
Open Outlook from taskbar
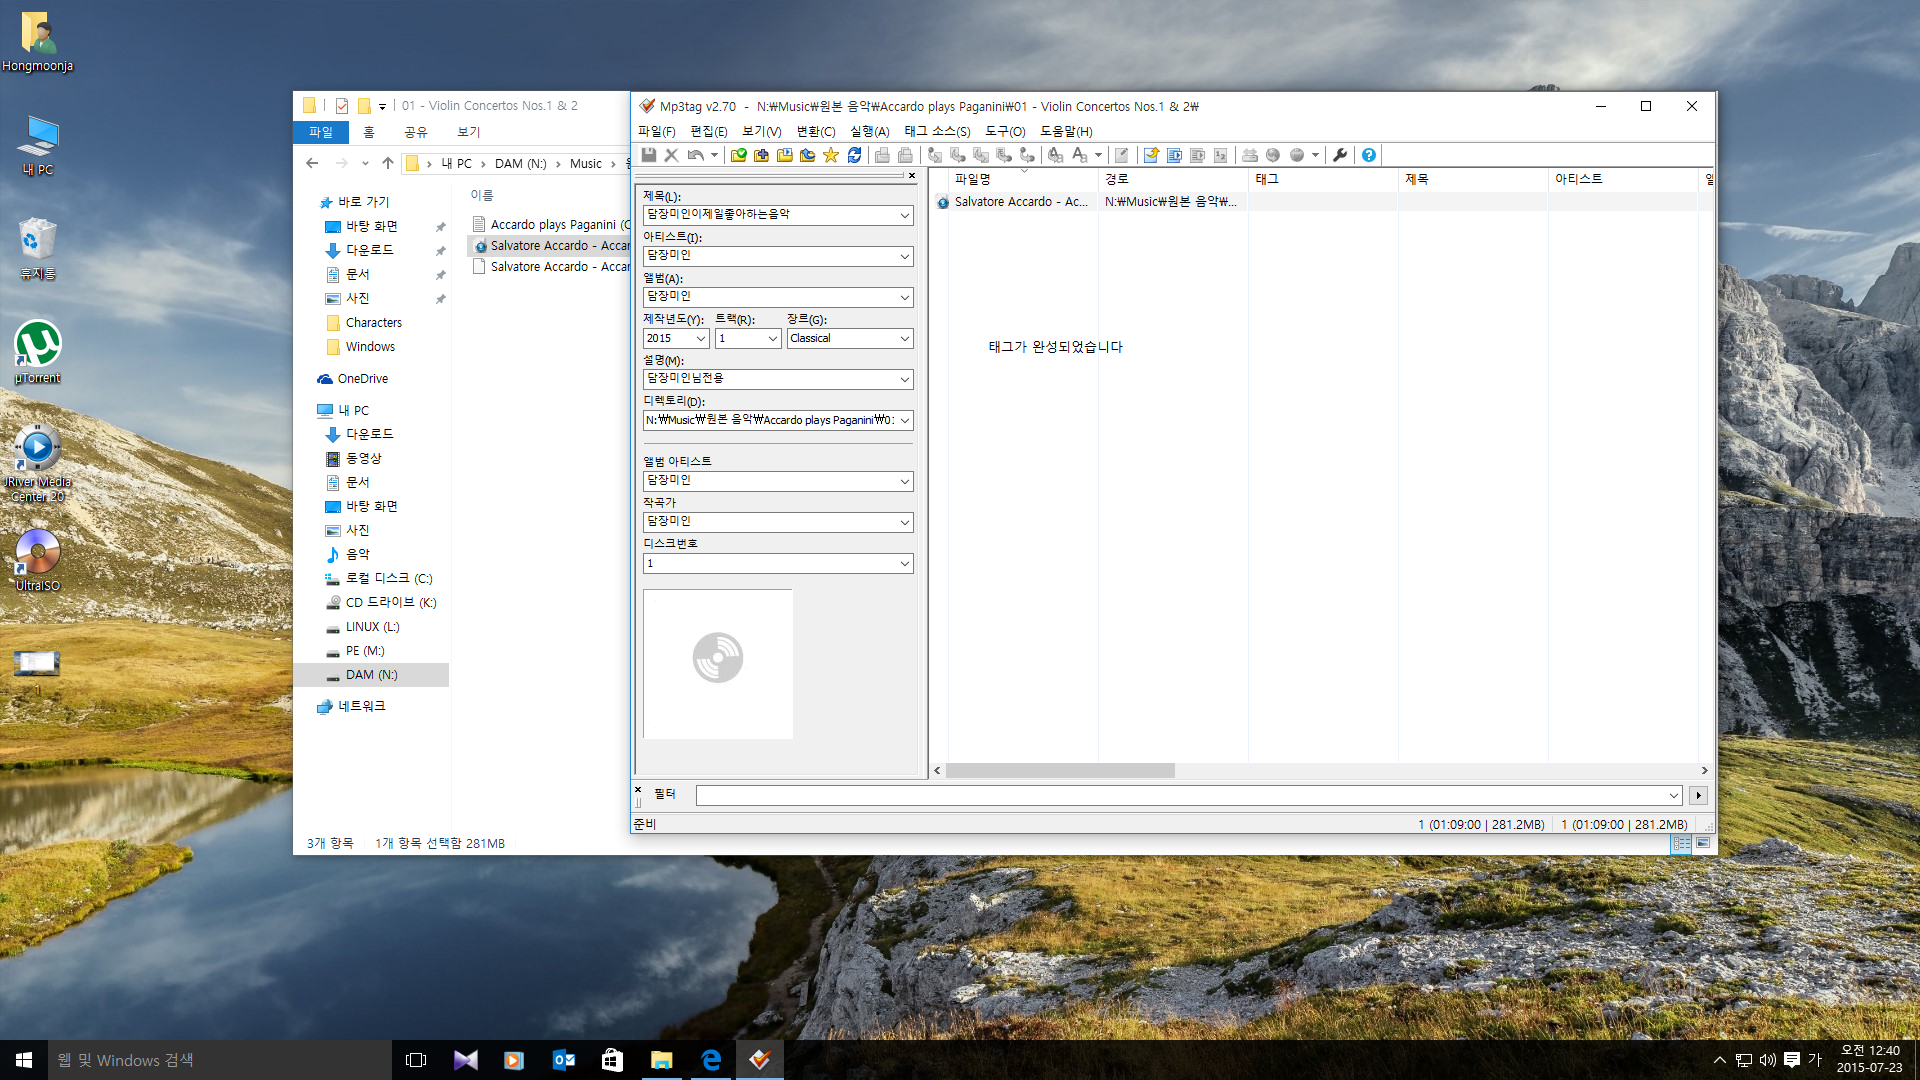pyautogui.click(x=564, y=1060)
